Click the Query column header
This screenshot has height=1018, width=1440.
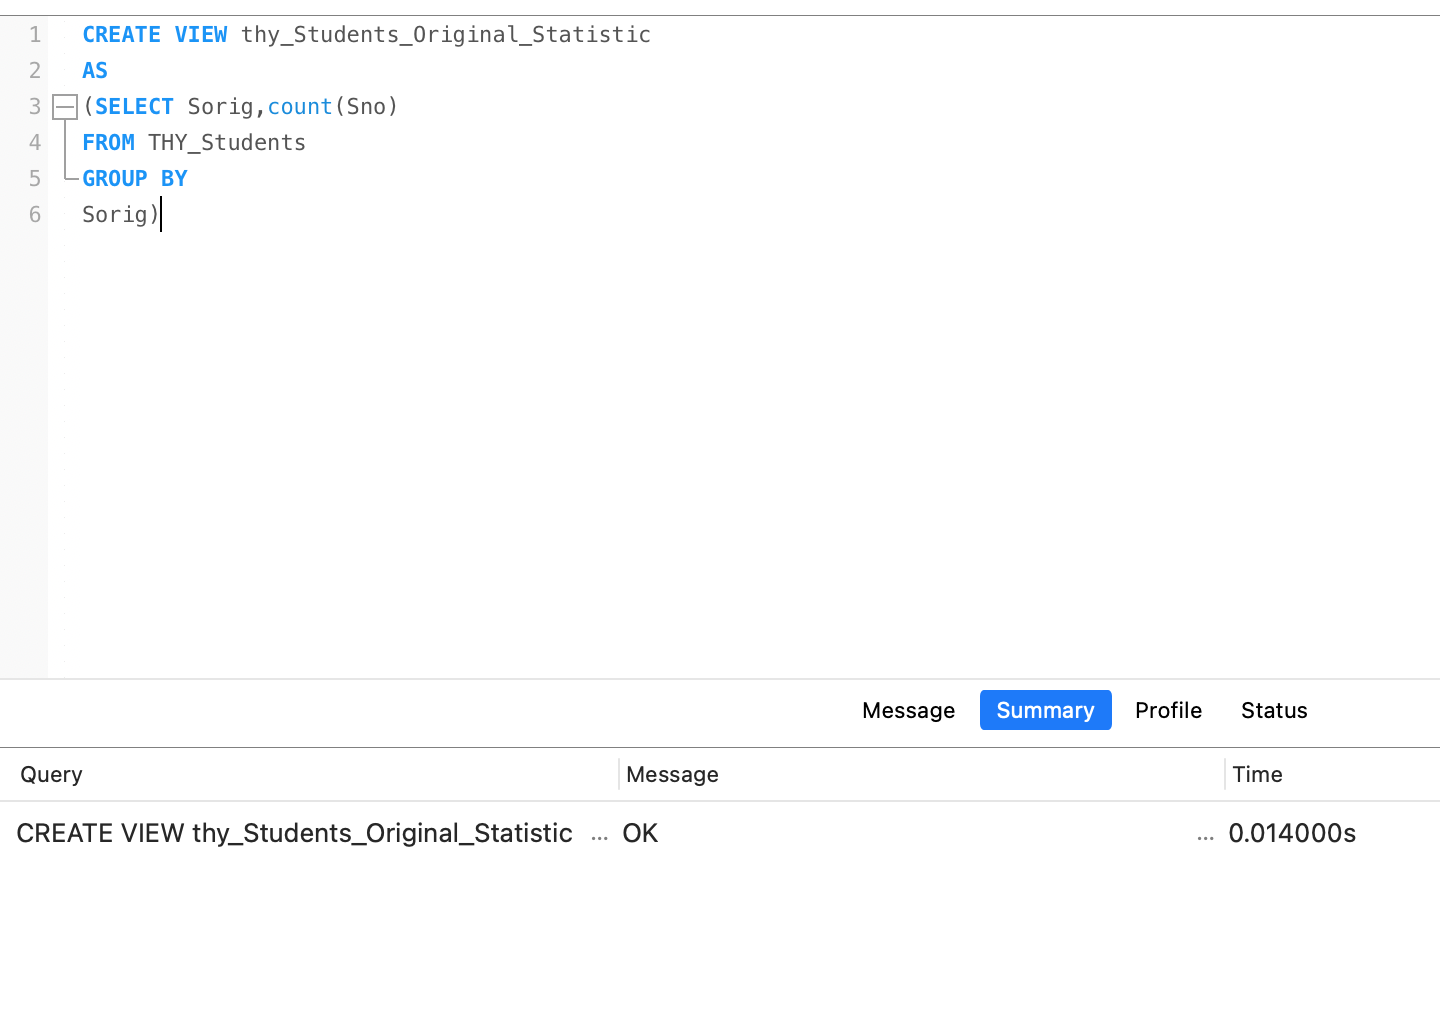click(x=52, y=774)
